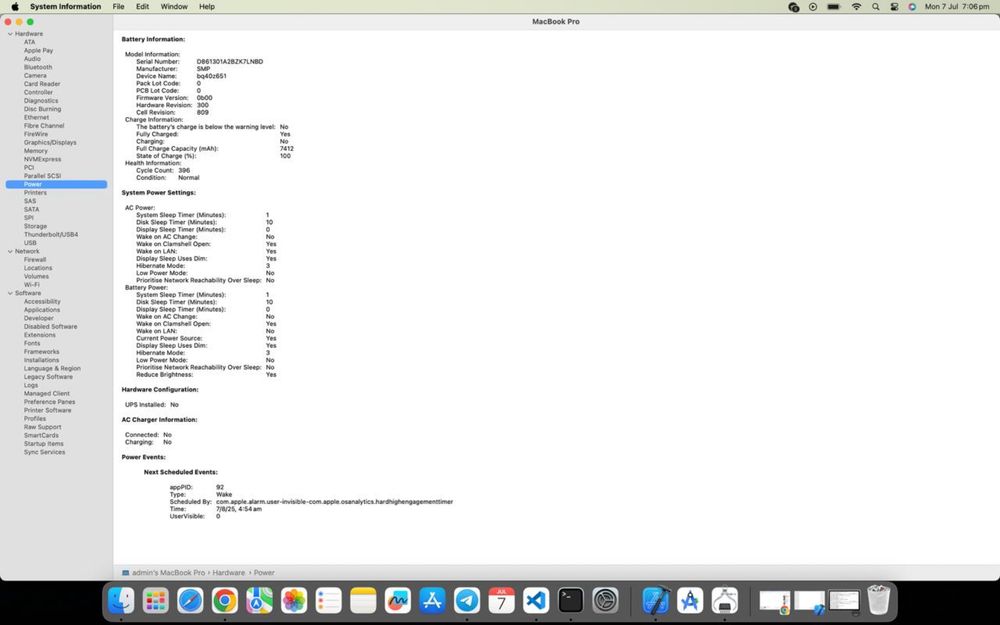Screen dimensions: 1000x625
Task: Open Terminal from the Dock
Action: click(571, 600)
